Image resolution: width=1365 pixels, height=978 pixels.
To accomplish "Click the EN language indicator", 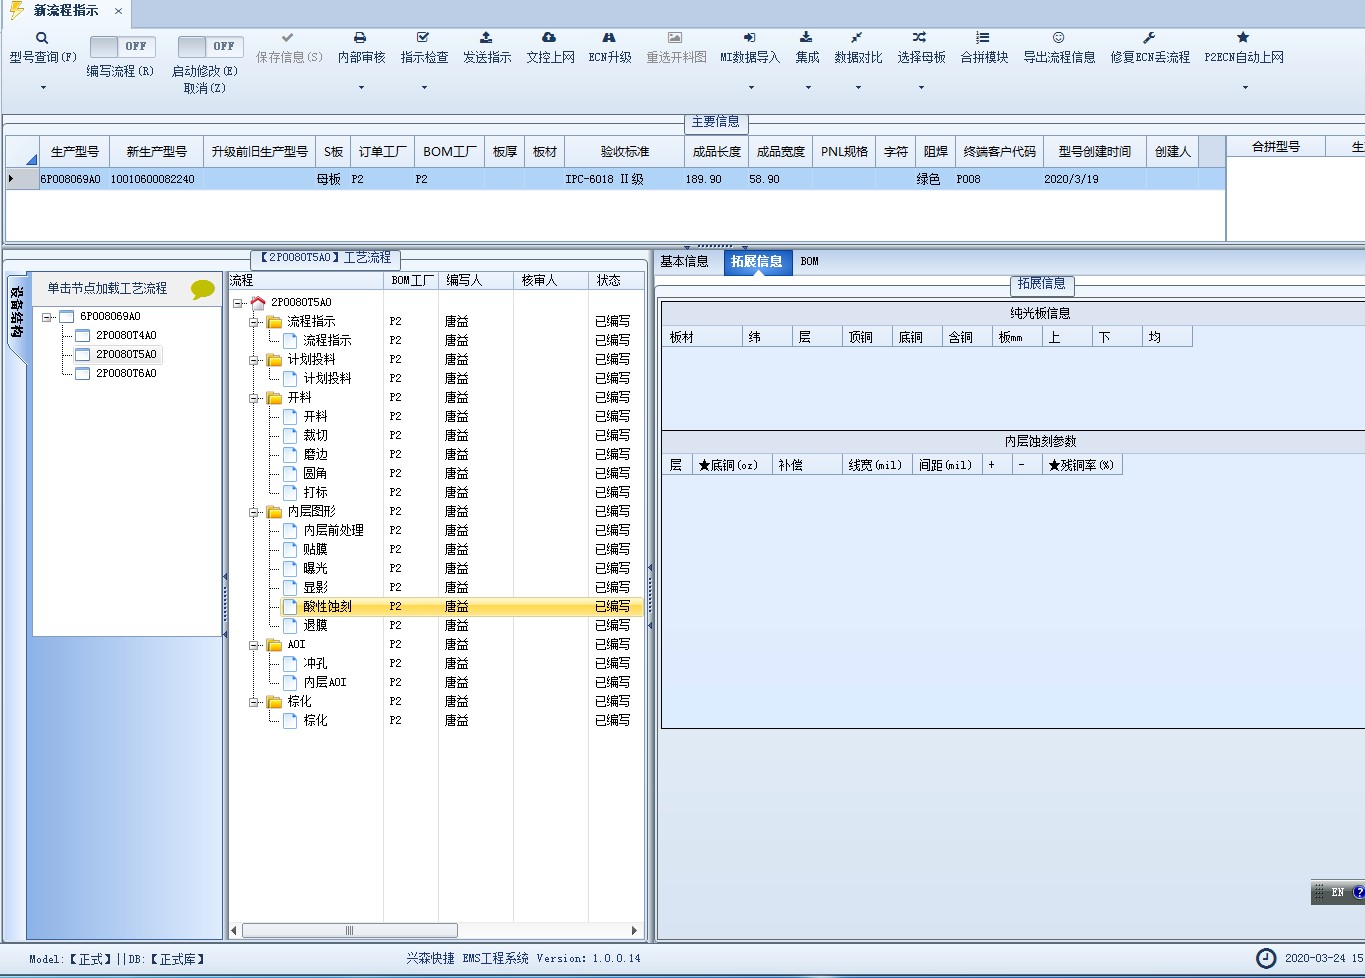I will click(1337, 892).
